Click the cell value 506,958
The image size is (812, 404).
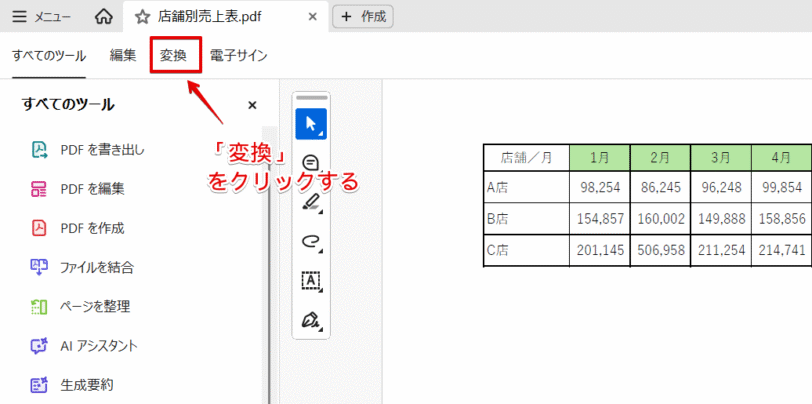coord(661,250)
